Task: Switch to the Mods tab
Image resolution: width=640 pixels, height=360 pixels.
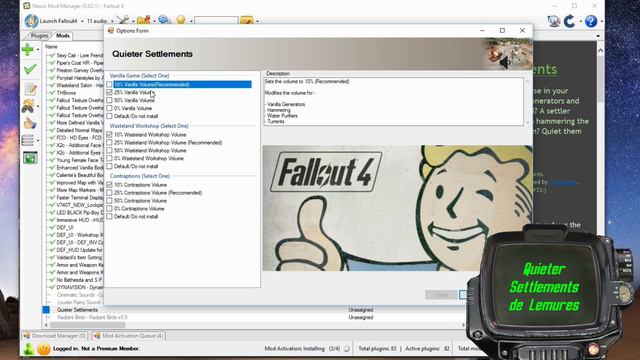Action: tap(62, 36)
